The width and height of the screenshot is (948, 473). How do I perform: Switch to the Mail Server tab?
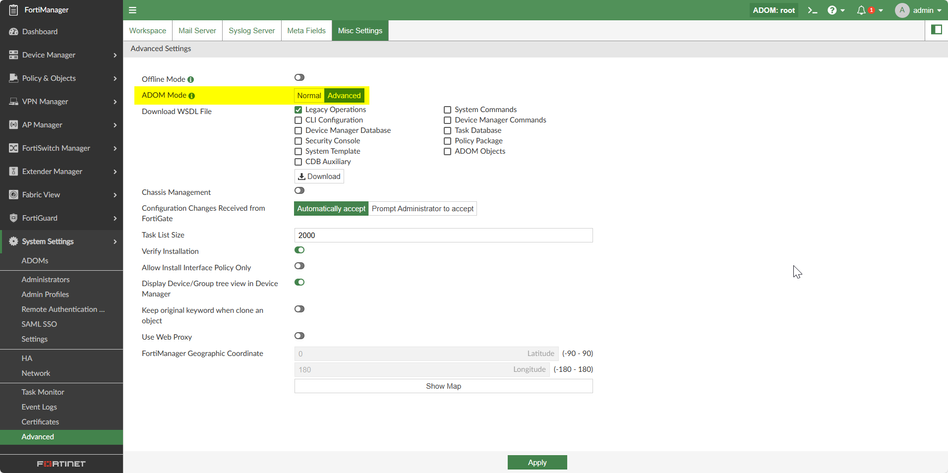click(x=197, y=30)
